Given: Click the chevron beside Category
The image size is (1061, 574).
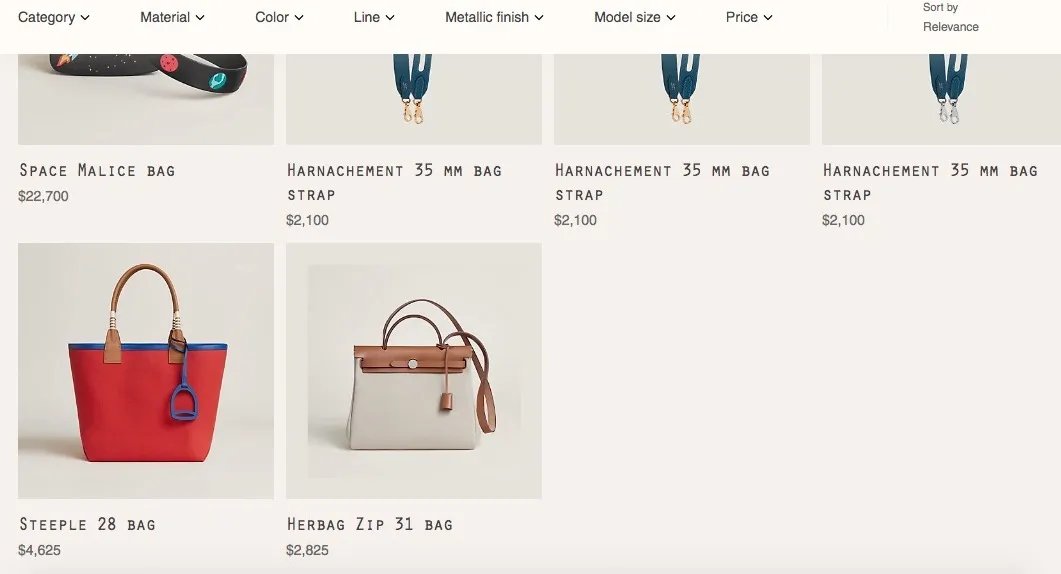Looking at the screenshot, I should click(x=85, y=18).
